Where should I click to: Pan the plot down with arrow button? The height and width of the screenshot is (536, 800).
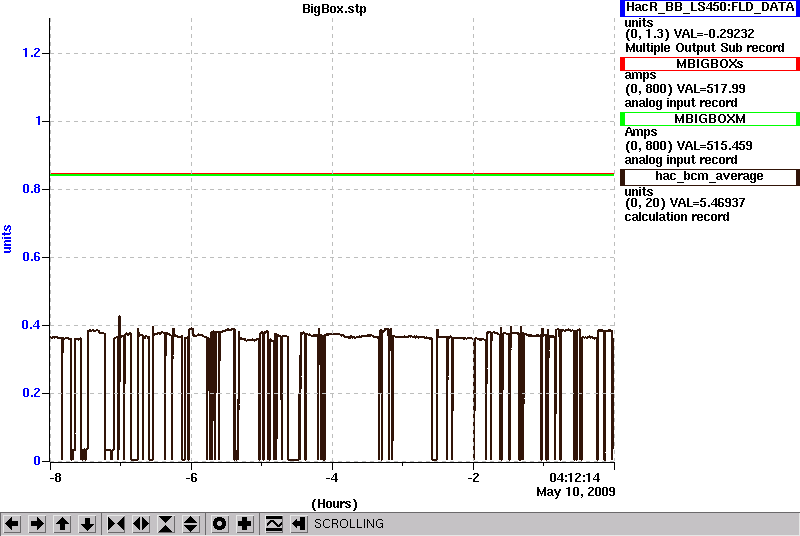point(87,524)
